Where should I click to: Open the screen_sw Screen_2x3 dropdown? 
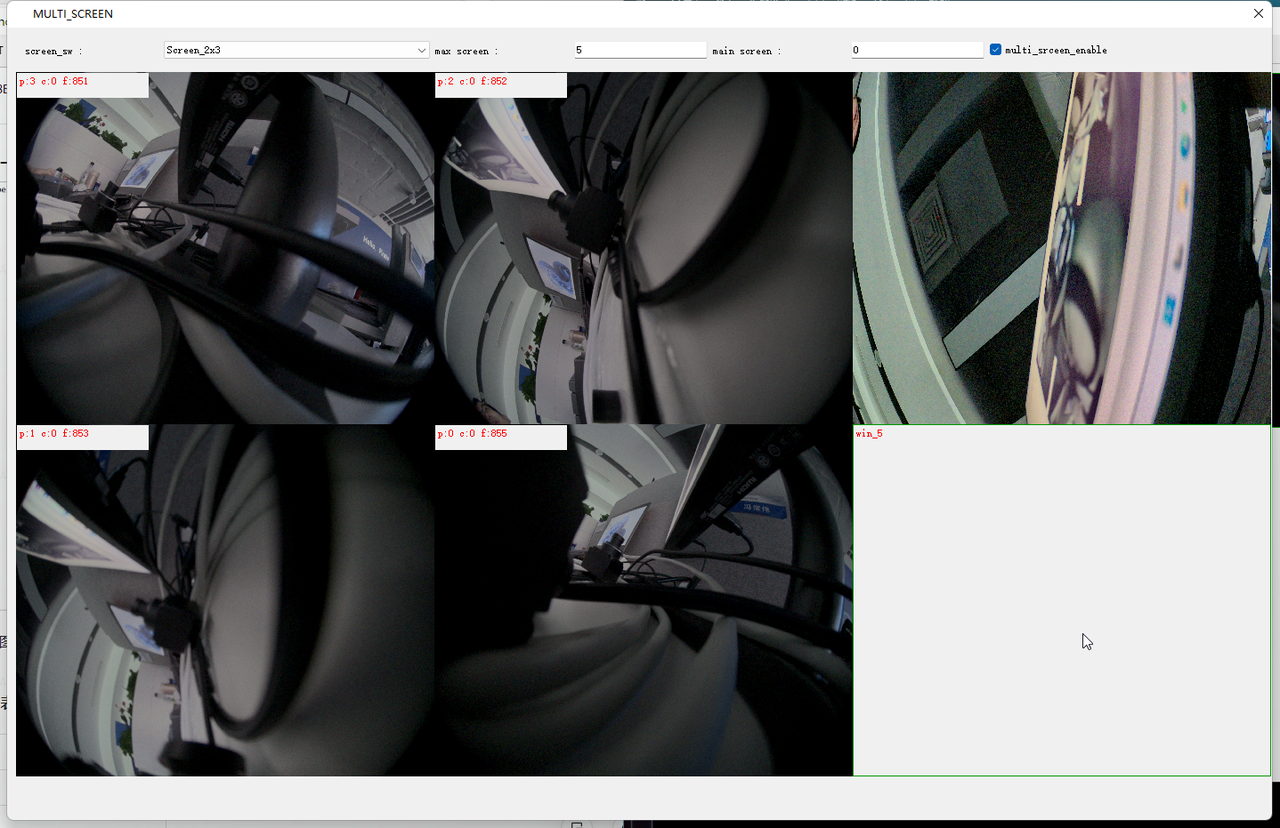tap(296, 50)
